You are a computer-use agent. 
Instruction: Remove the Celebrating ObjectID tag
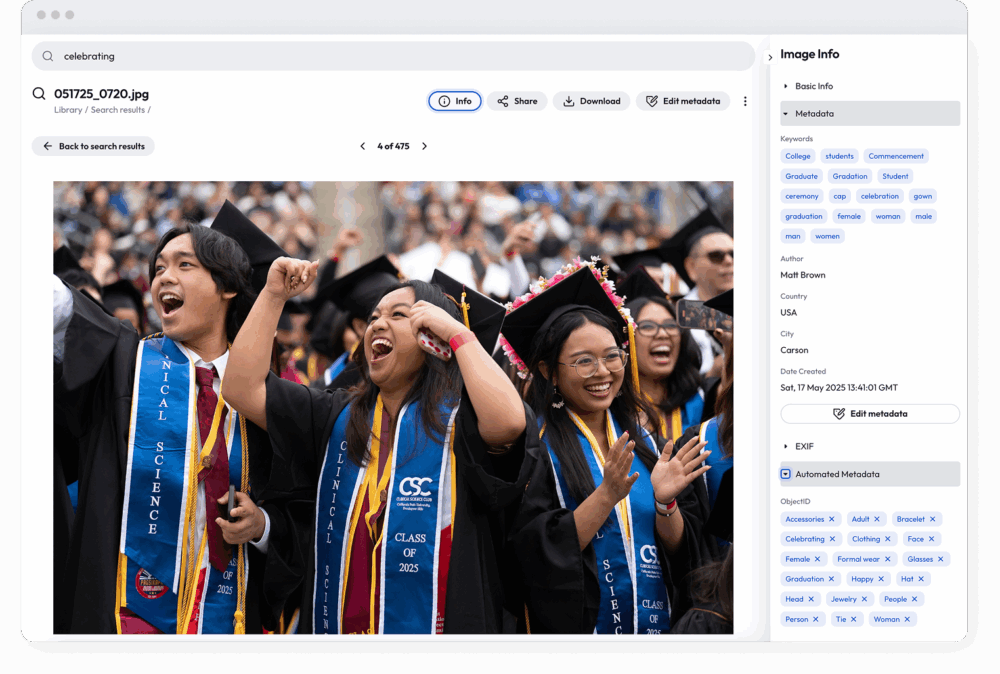click(x=832, y=539)
